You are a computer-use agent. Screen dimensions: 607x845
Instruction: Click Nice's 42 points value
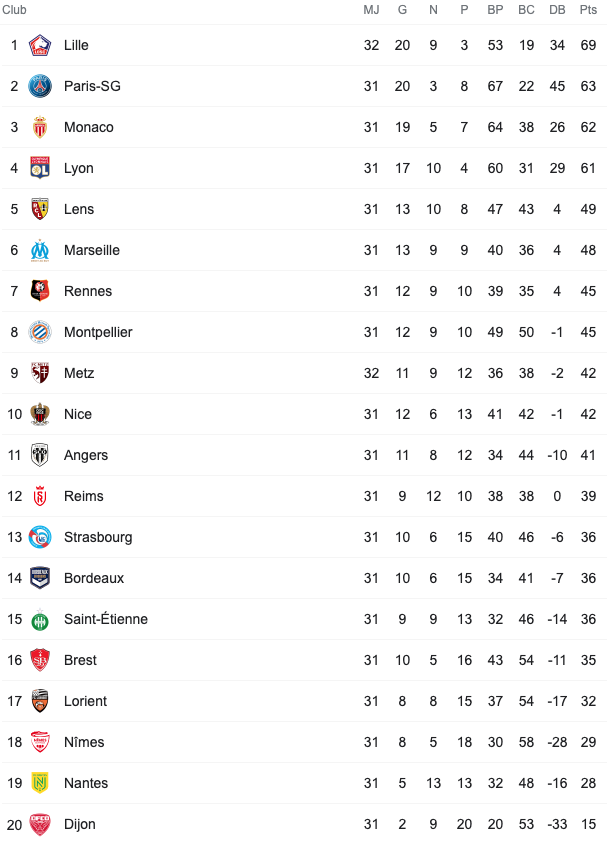coord(588,414)
